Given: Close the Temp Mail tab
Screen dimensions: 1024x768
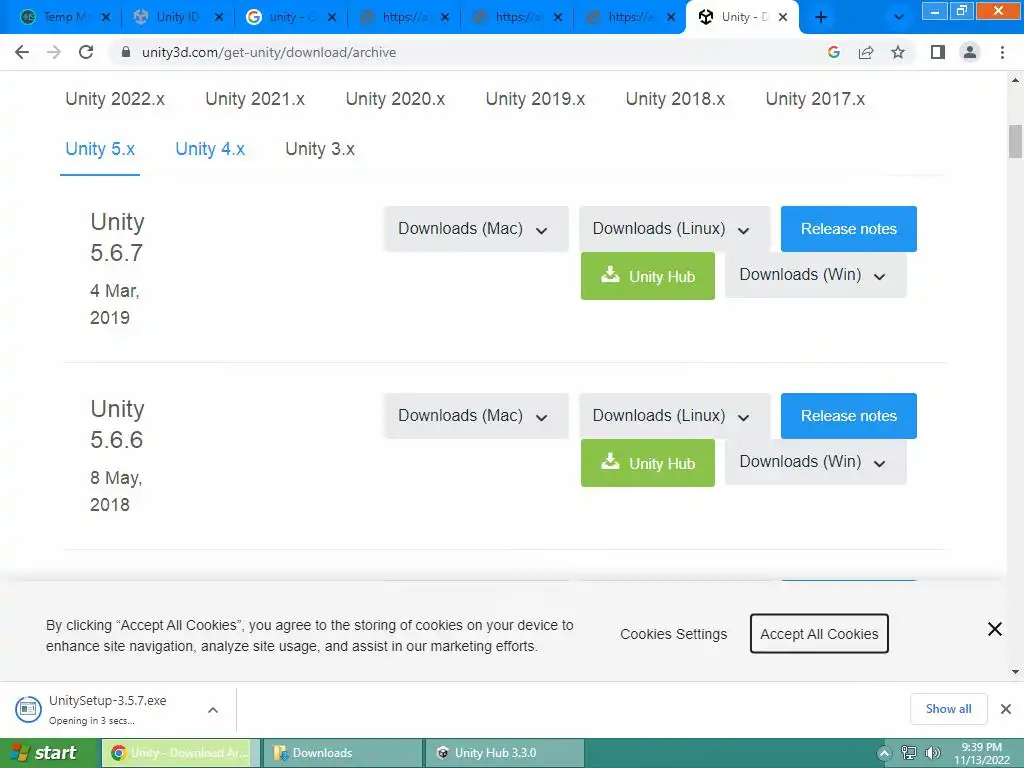Looking at the screenshot, I should coord(106,17).
